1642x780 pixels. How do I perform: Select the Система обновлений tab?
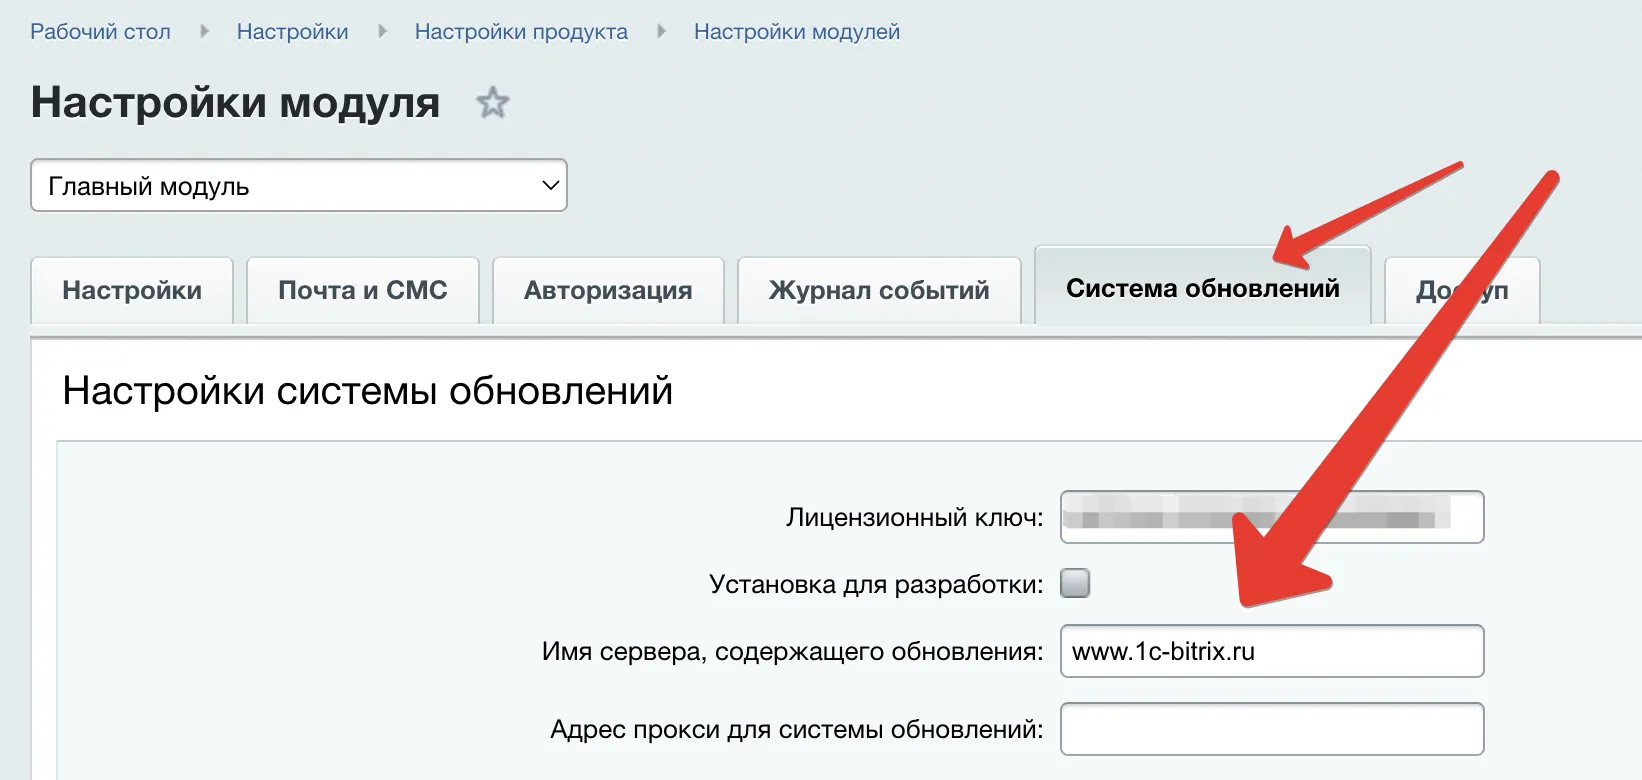1202,289
